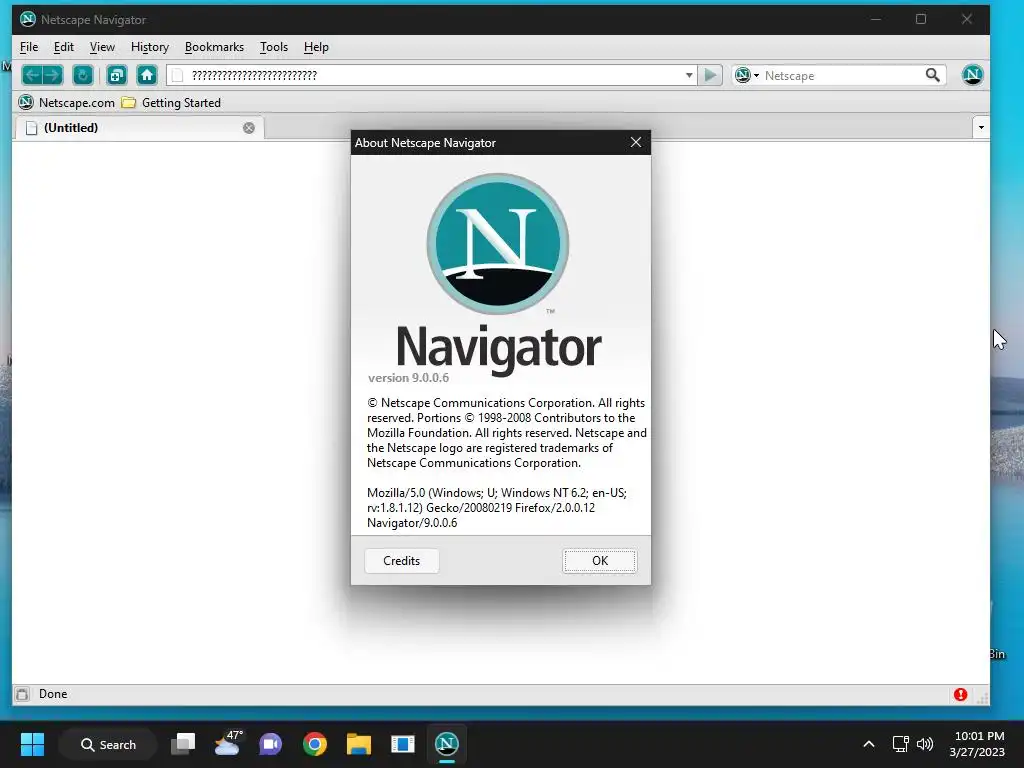Click OK in the About dialog
The image size is (1024, 768).
(600, 561)
